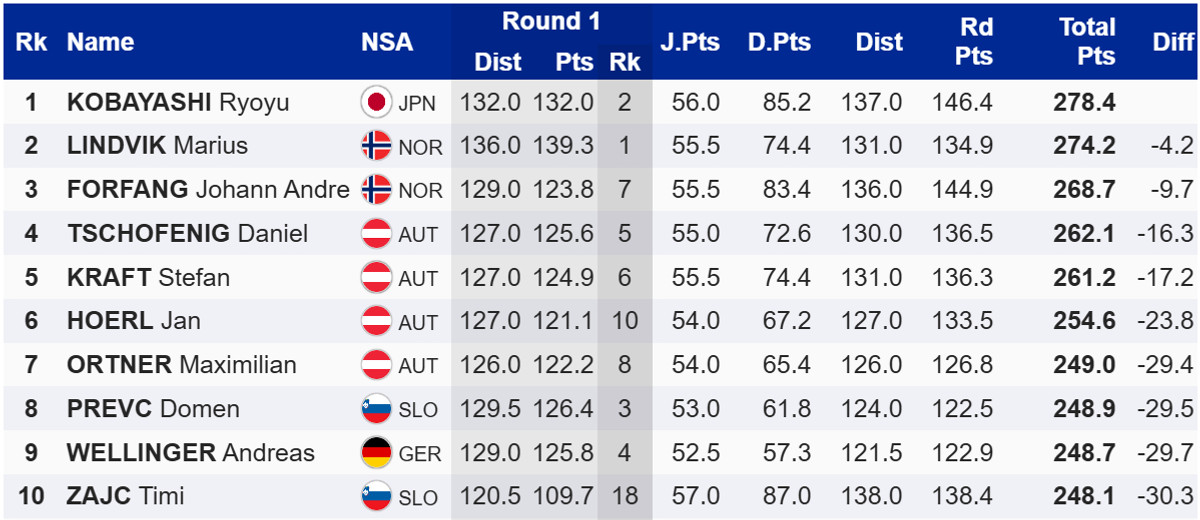Click the Austria flag beside Ortner
This screenshot has width=1200, height=520.
(376, 365)
